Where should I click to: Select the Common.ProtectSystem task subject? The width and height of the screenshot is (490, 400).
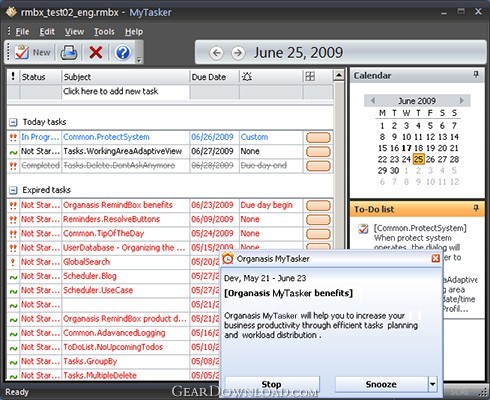(106, 137)
